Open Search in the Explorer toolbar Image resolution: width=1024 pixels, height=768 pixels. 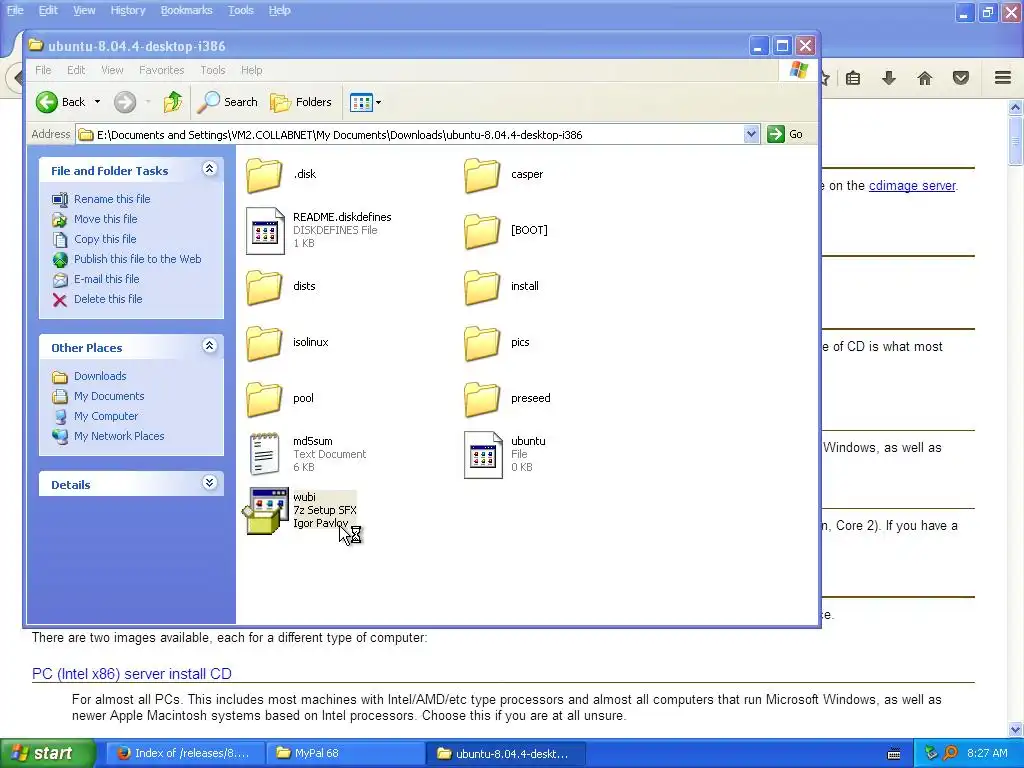click(228, 102)
